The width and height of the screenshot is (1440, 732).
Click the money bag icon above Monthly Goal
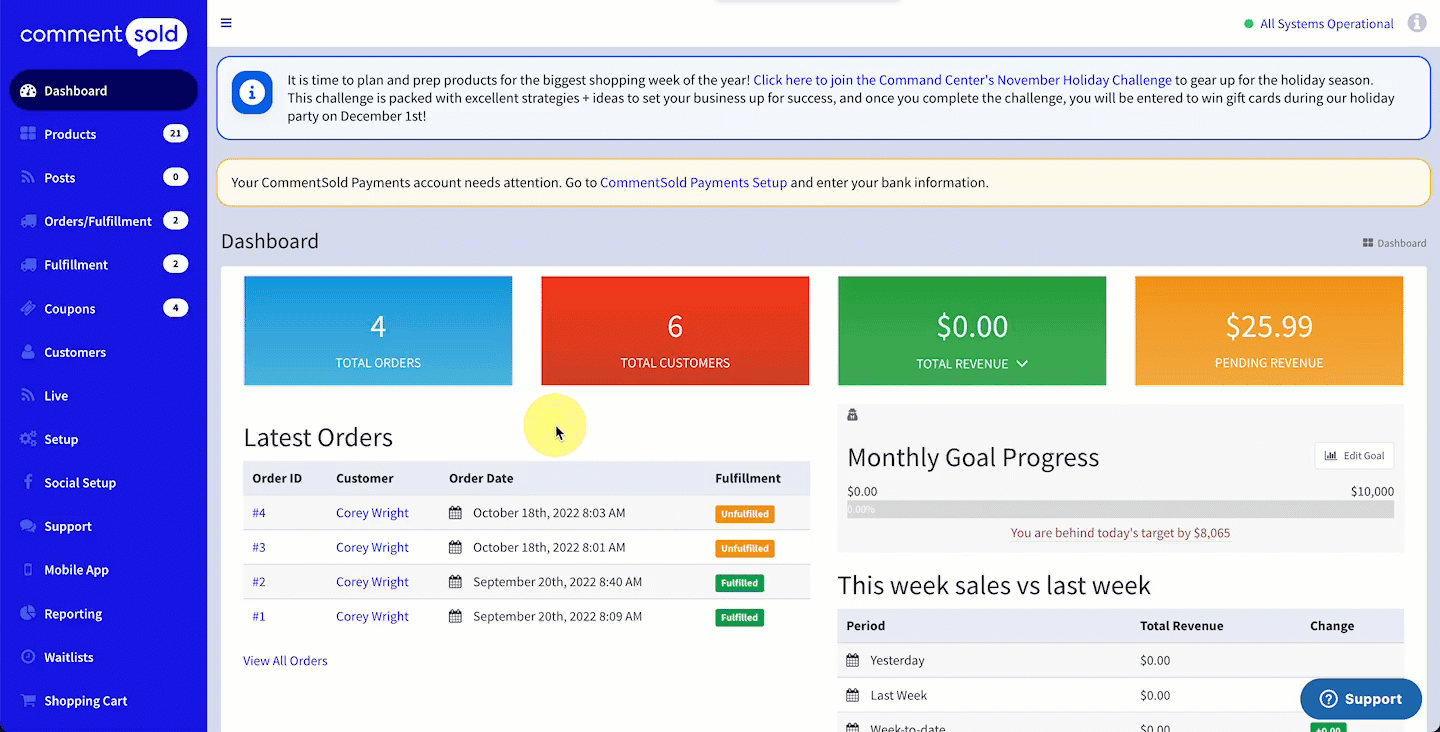click(x=852, y=415)
